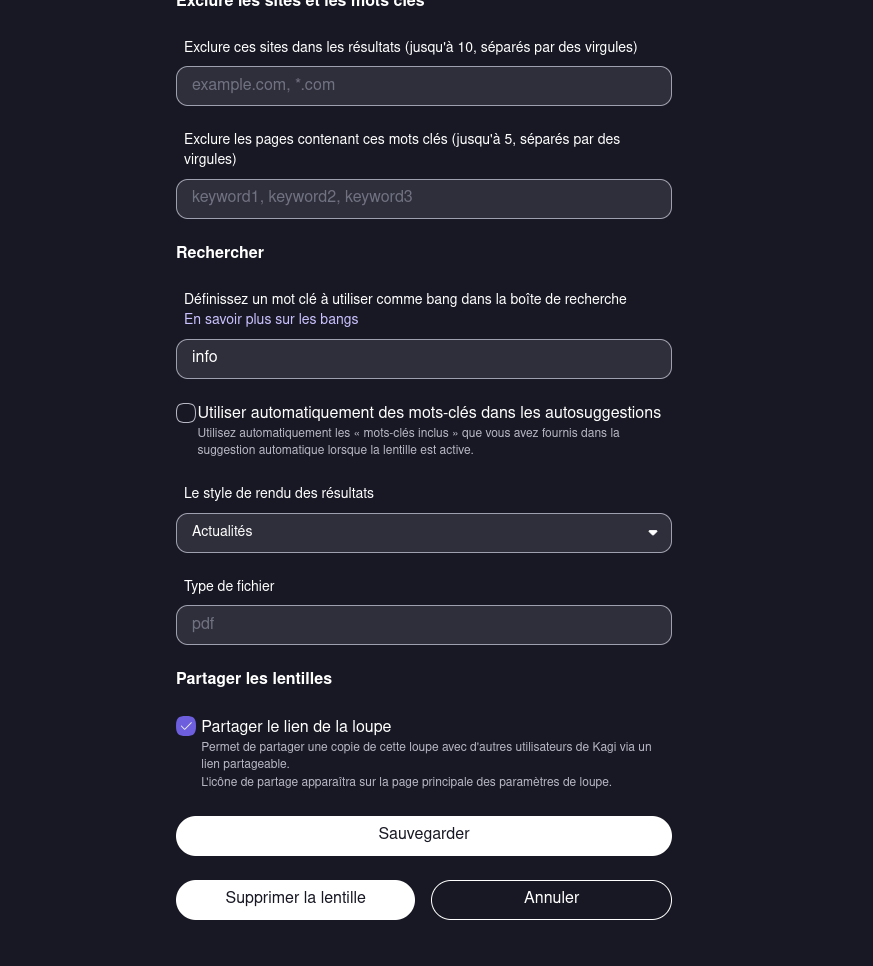Click the 'Le style de rendu des résultats' label
873x966 pixels.
(279, 494)
